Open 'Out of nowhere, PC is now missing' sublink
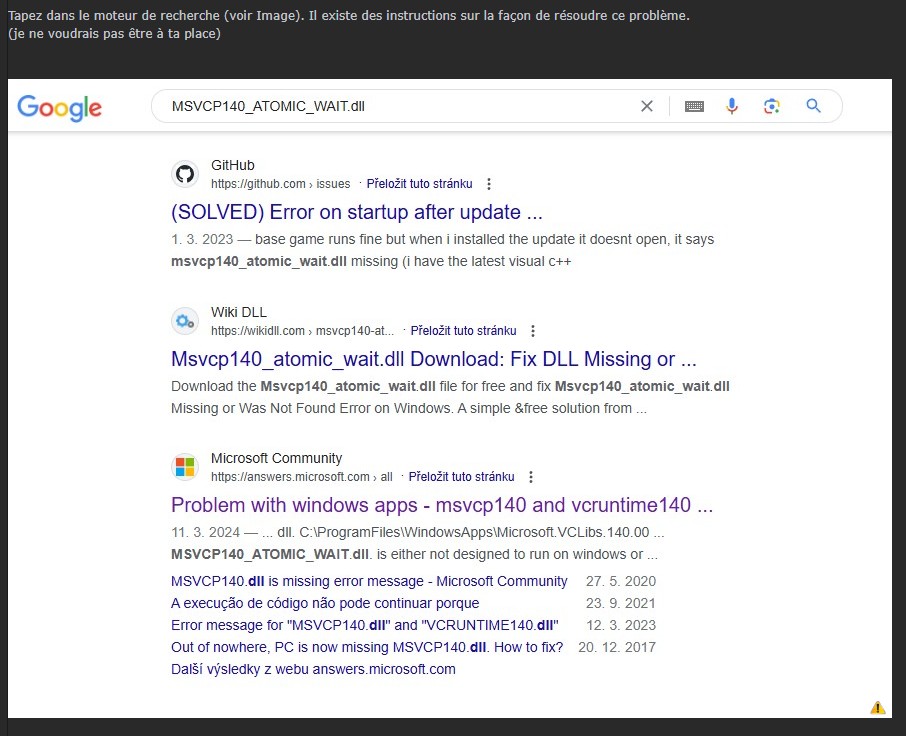This screenshot has width=906, height=736. 367,647
